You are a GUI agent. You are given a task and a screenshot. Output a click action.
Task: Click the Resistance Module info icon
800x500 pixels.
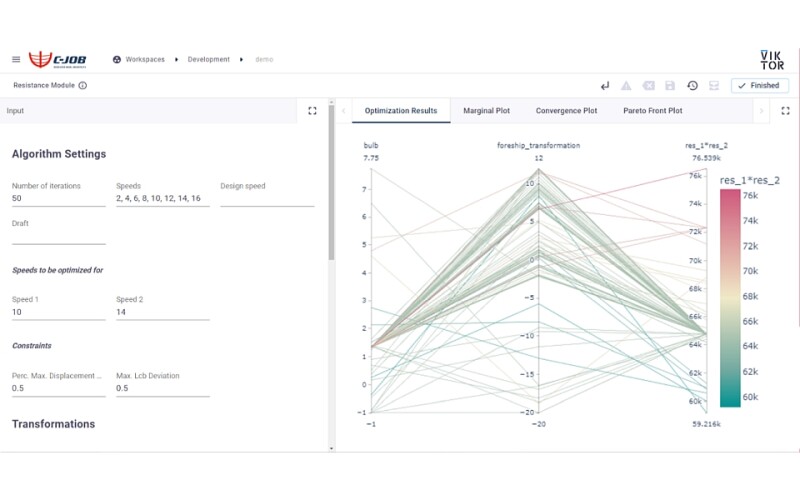tap(82, 86)
